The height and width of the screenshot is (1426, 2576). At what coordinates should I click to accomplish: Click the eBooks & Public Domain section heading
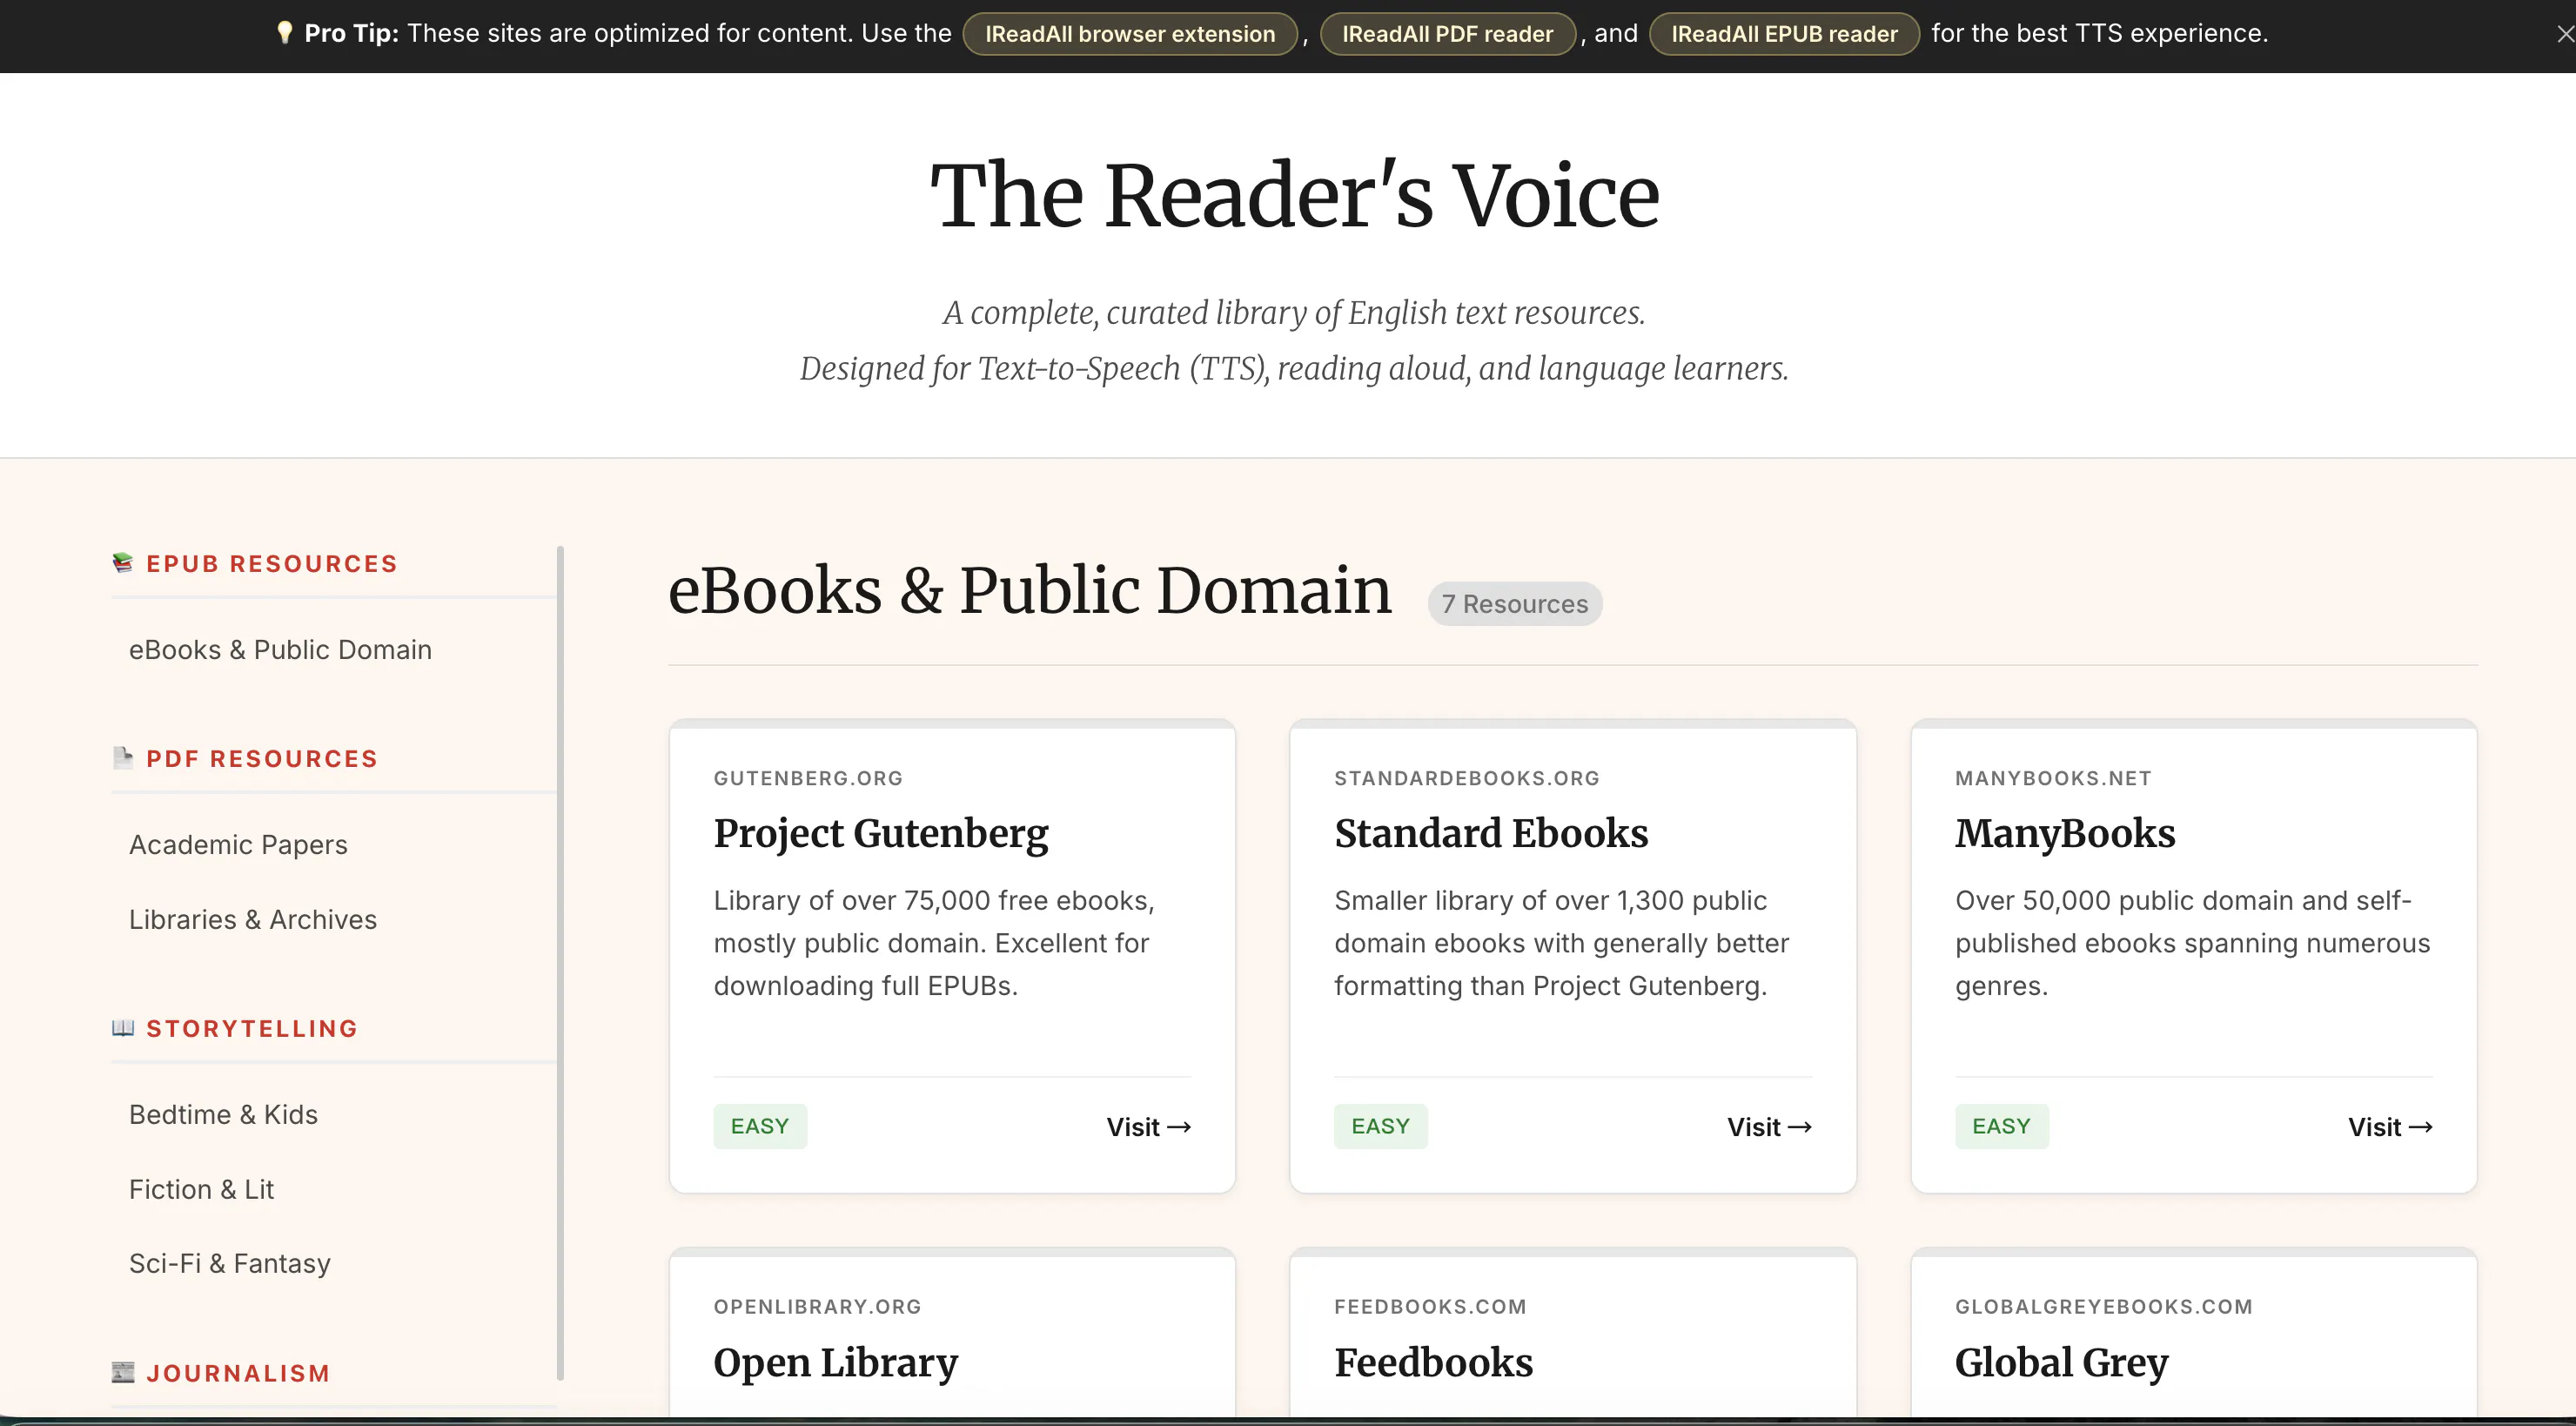(x=1029, y=590)
